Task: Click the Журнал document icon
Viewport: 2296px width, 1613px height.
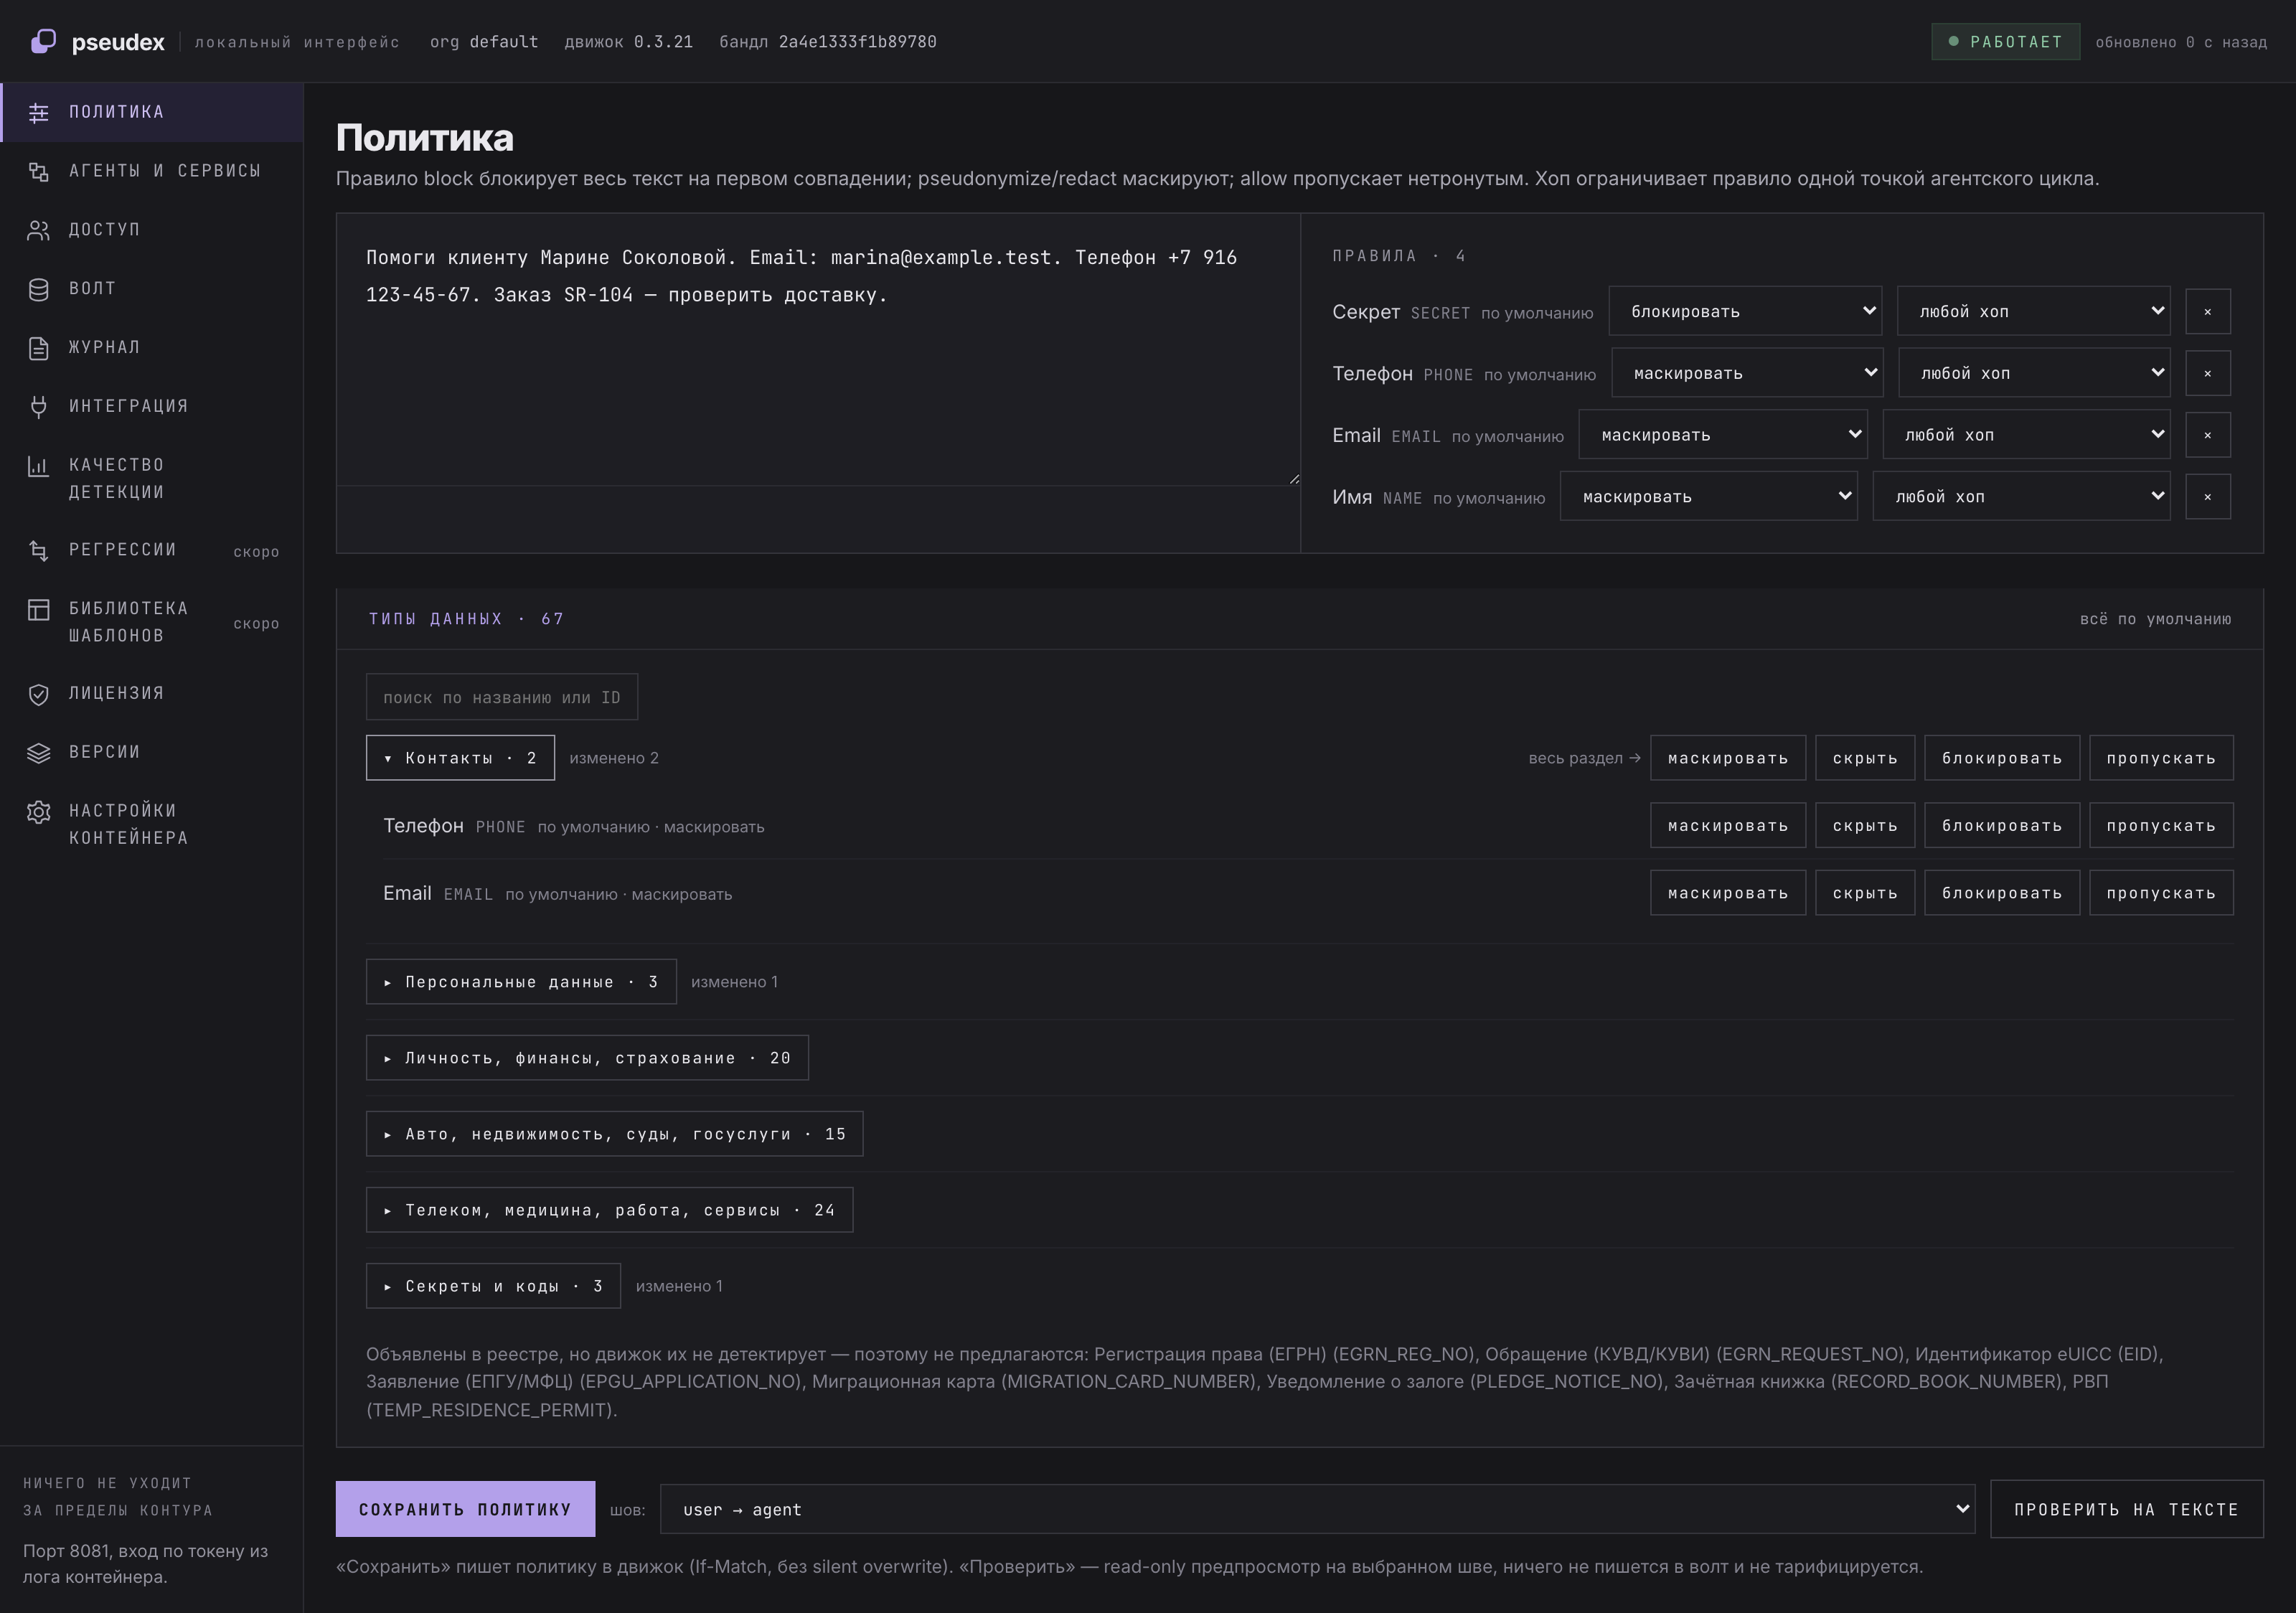Action: (x=38, y=348)
